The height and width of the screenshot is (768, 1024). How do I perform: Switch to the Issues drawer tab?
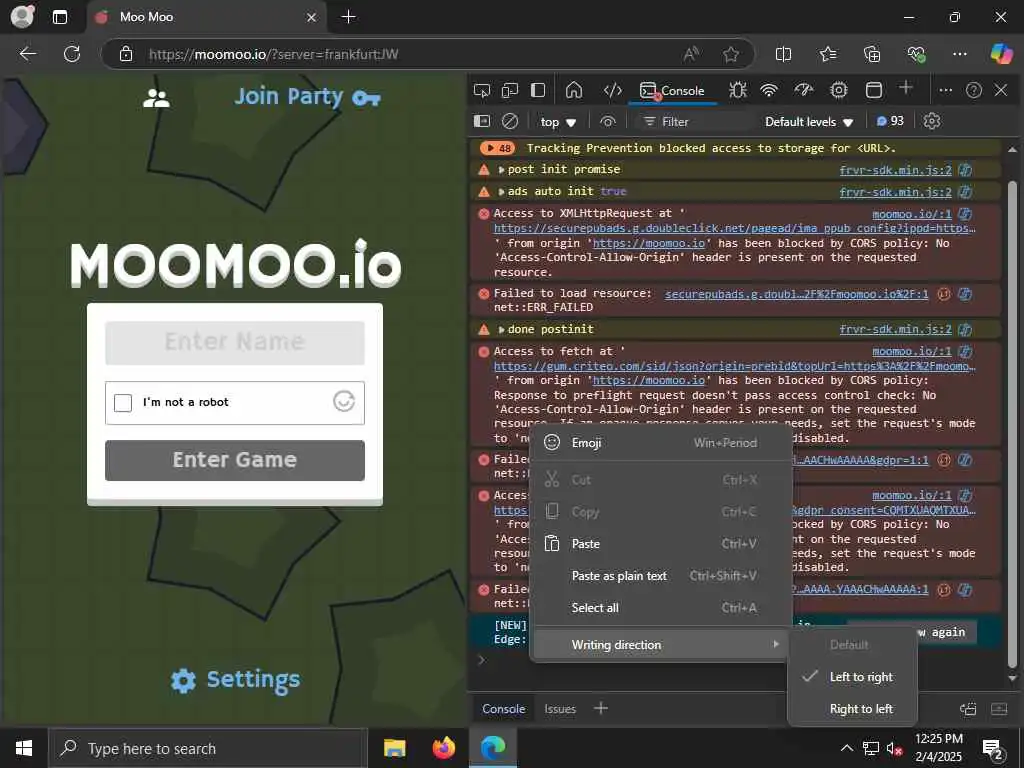click(x=560, y=709)
